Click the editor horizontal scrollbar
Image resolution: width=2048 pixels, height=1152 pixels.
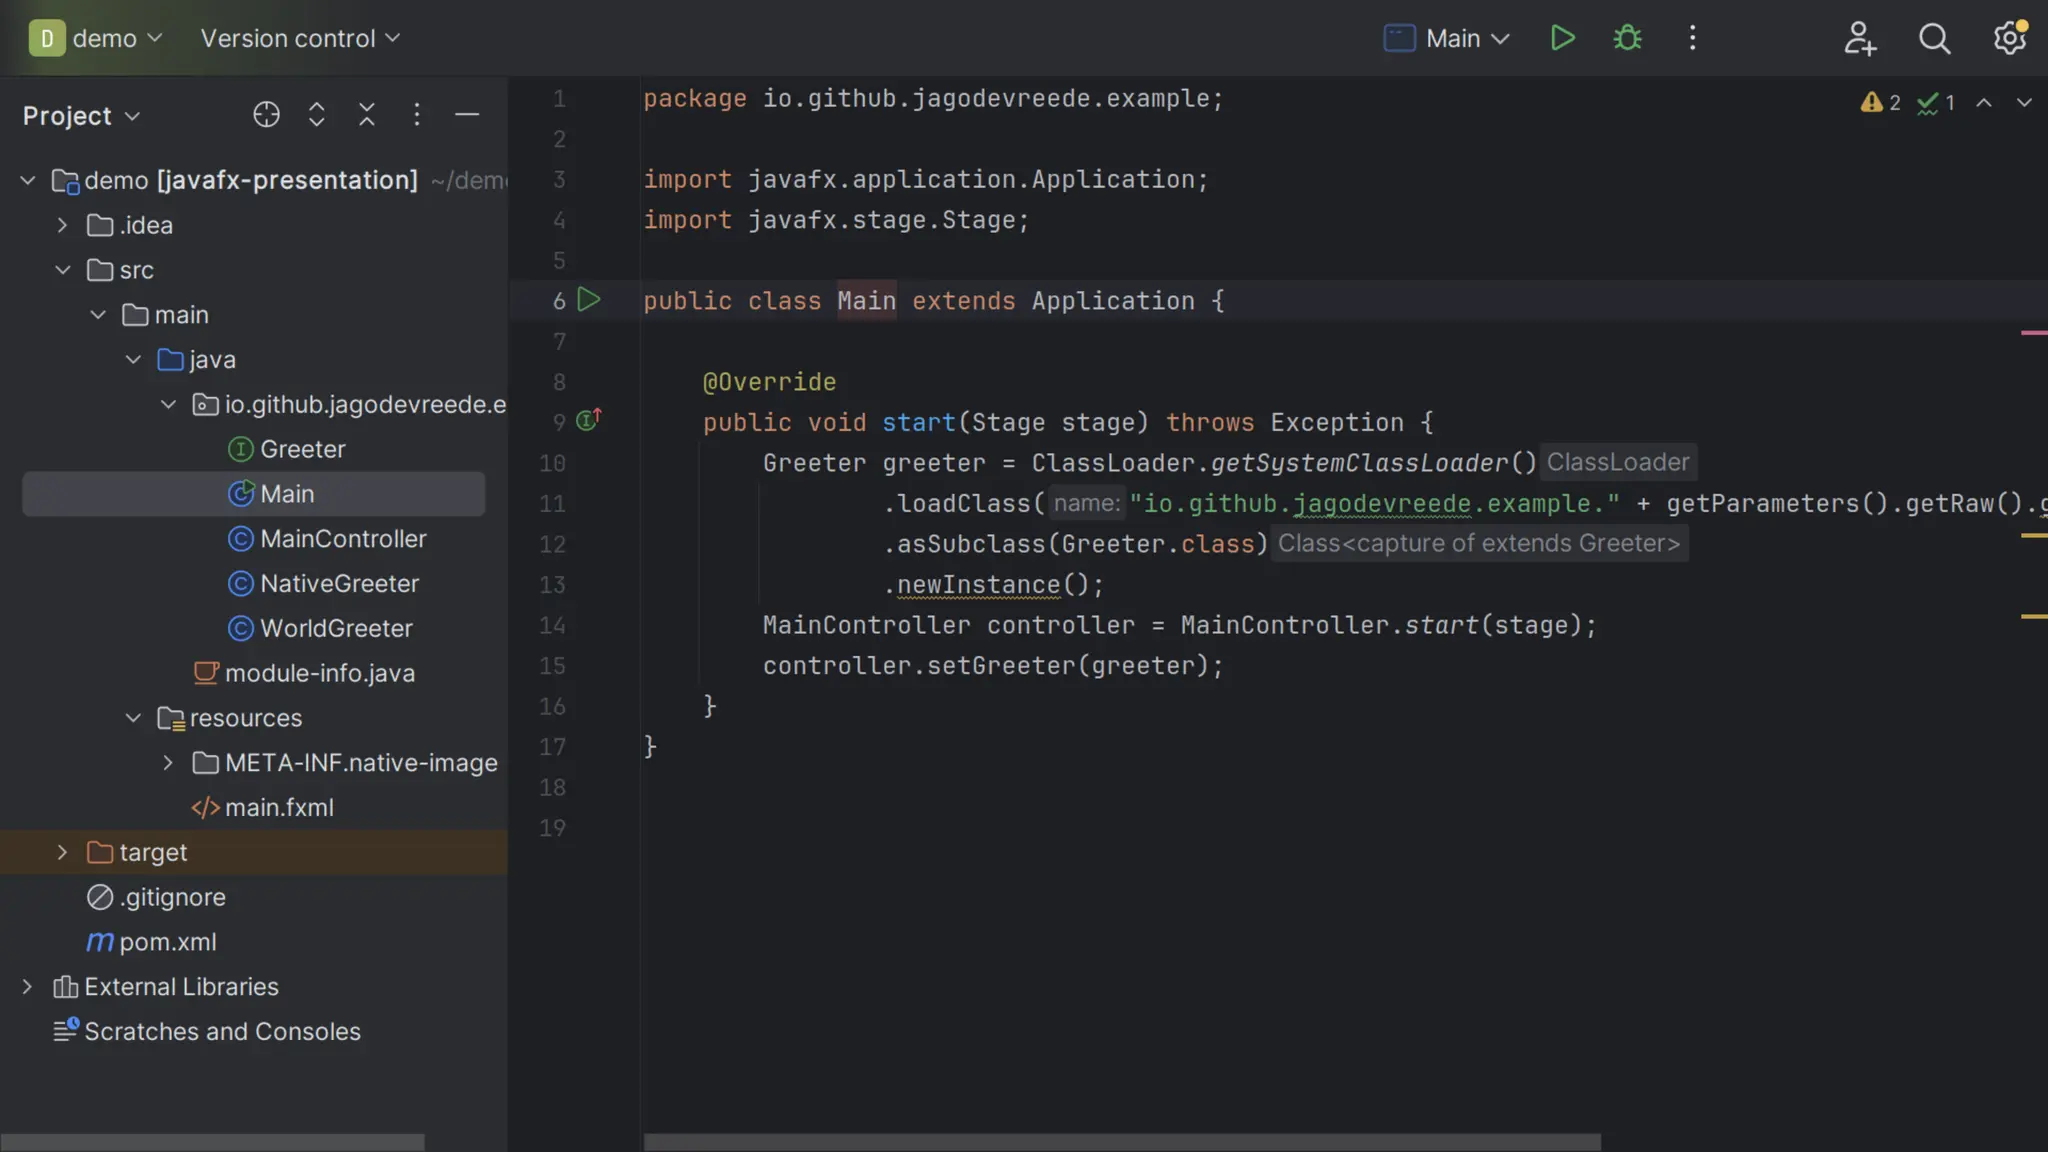(1121, 1141)
